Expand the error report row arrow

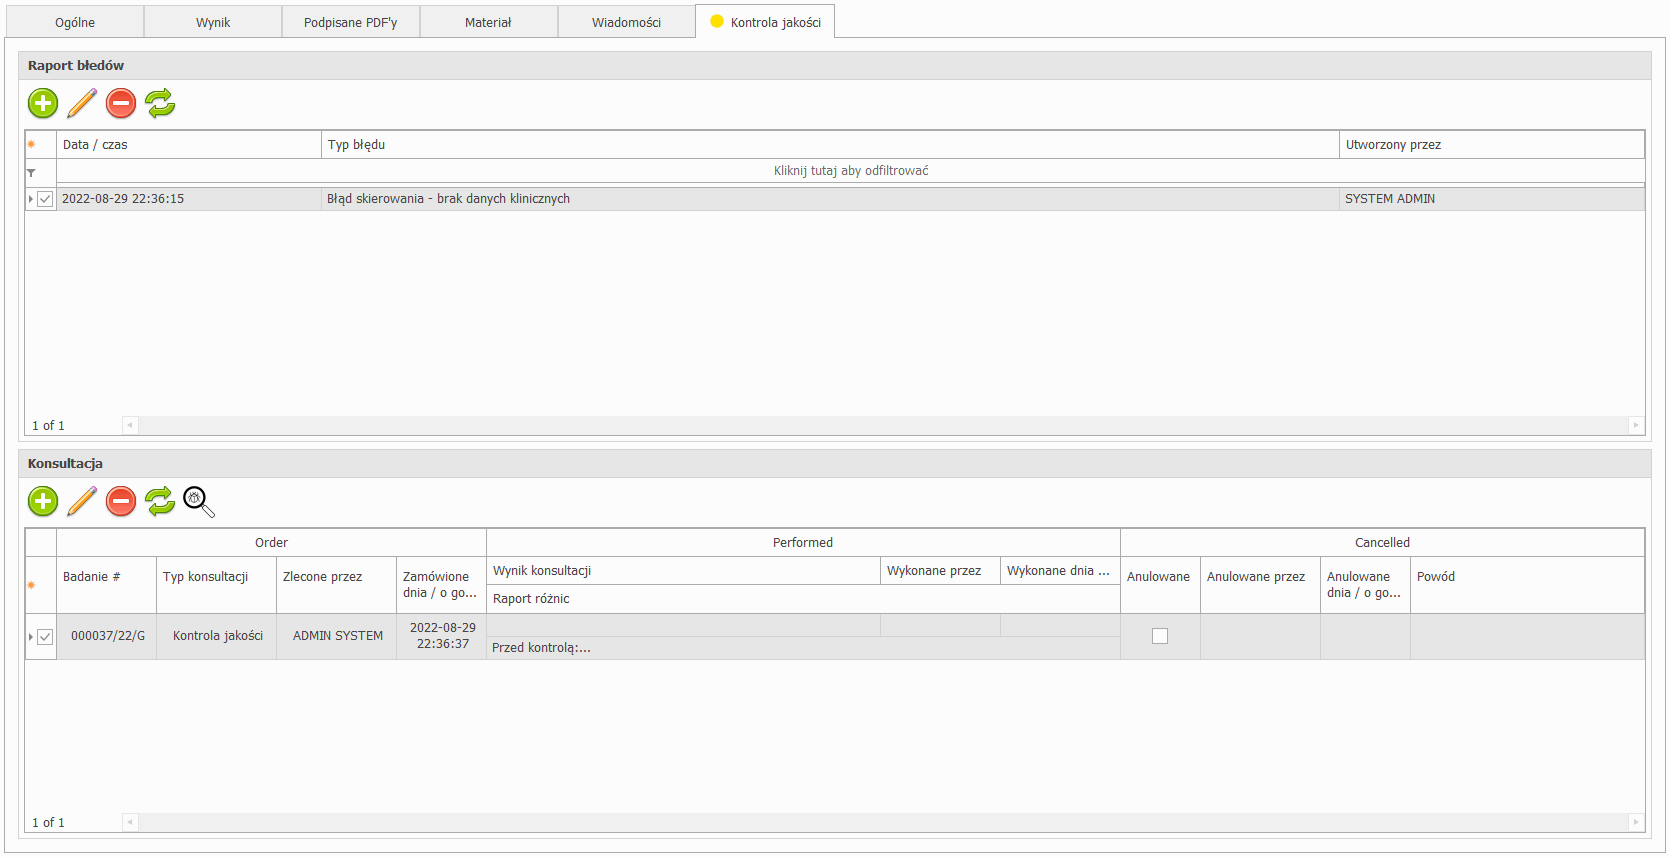pyautogui.click(x=31, y=199)
